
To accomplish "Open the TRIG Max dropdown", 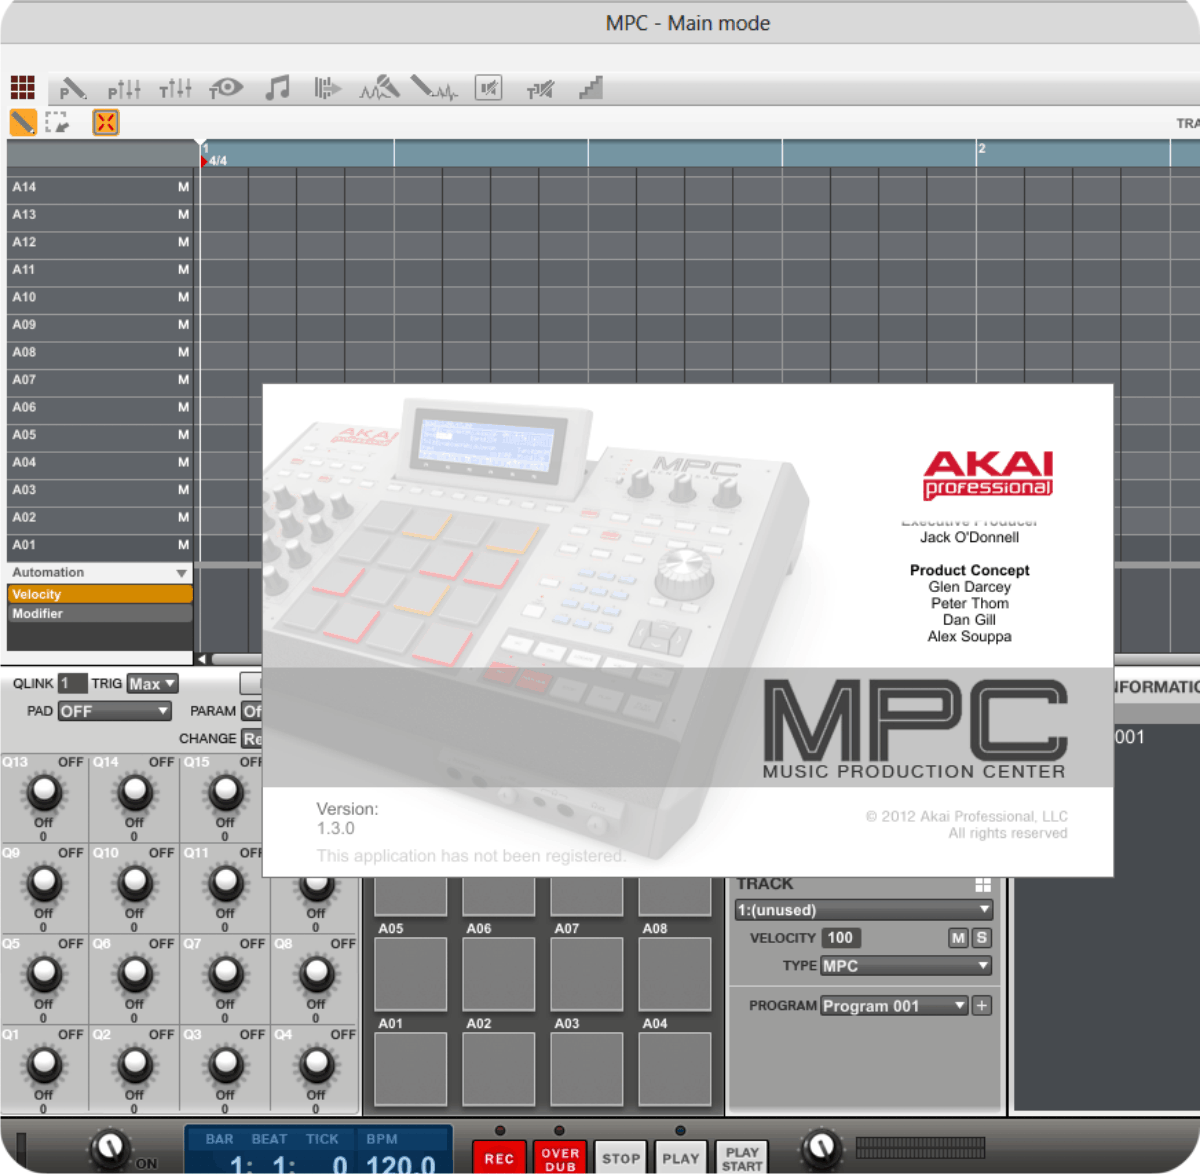I will point(151,683).
